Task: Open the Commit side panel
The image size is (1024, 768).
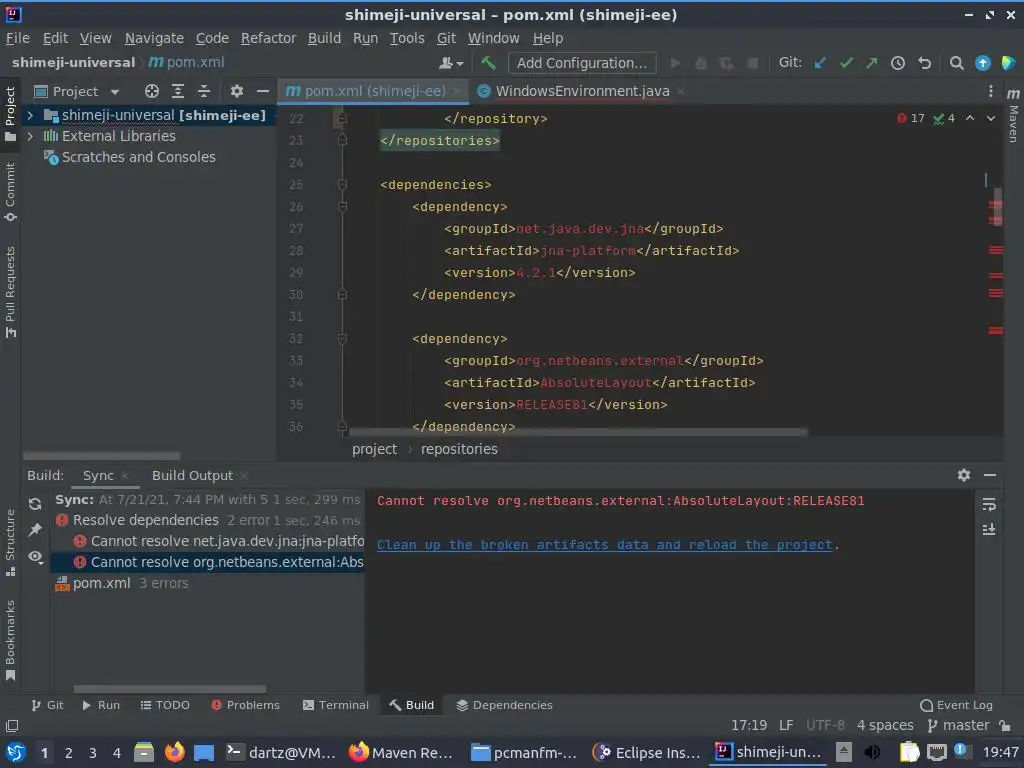Action: [10, 193]
